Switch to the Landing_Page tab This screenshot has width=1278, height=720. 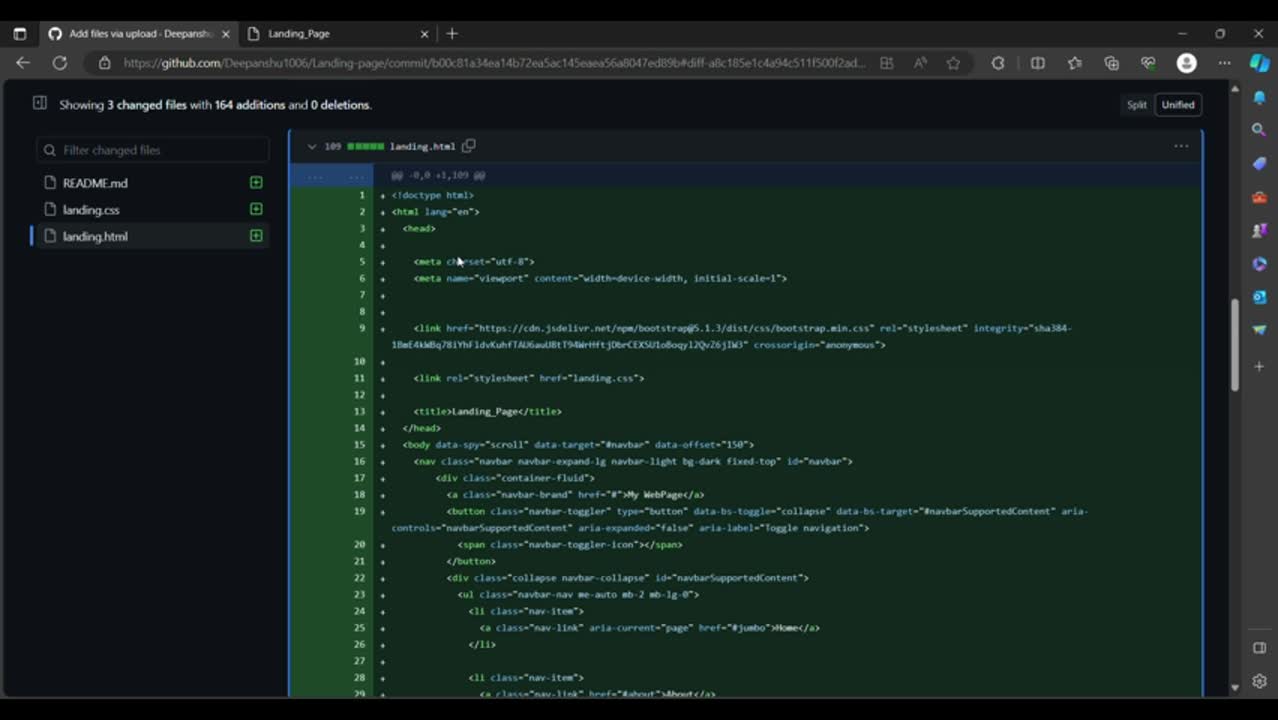[x=336, y=33]
